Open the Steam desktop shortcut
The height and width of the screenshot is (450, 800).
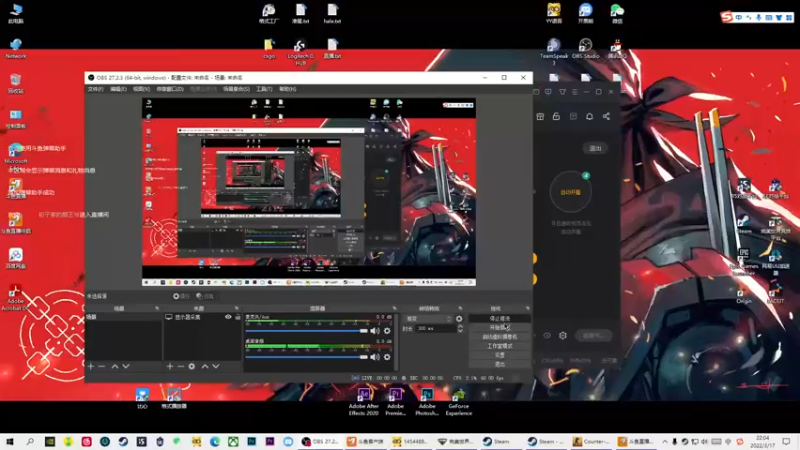744,223
